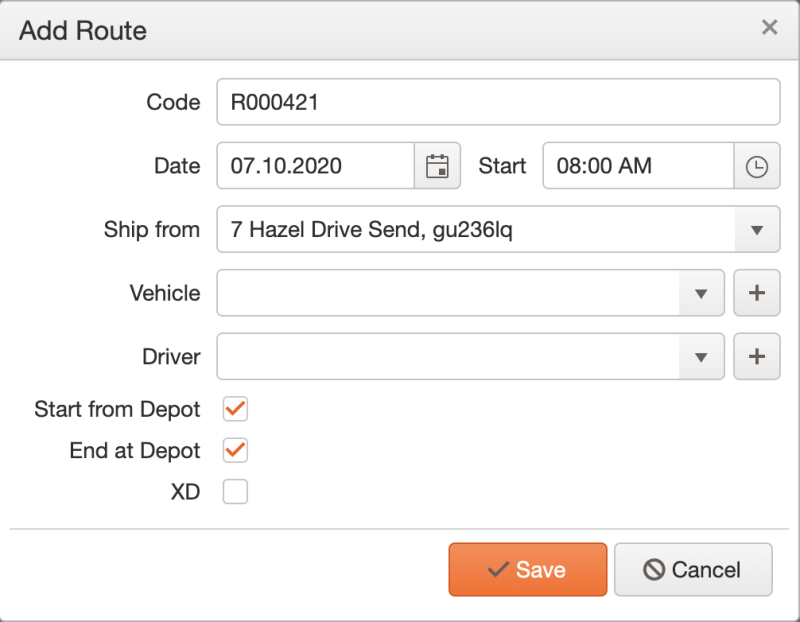This screenshot has width=800, height=622.
Task: Focus the Code input field
Action: (x=498, y=102)
